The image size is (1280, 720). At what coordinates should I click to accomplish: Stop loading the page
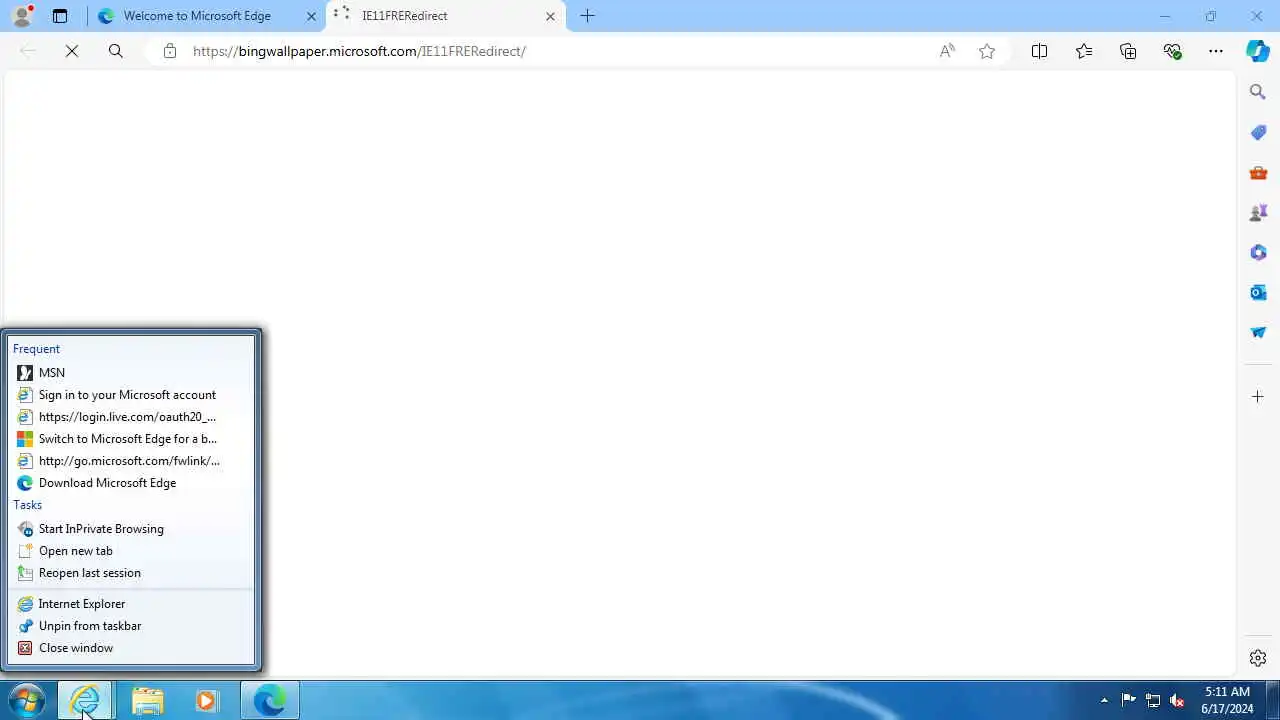(72, 51)
